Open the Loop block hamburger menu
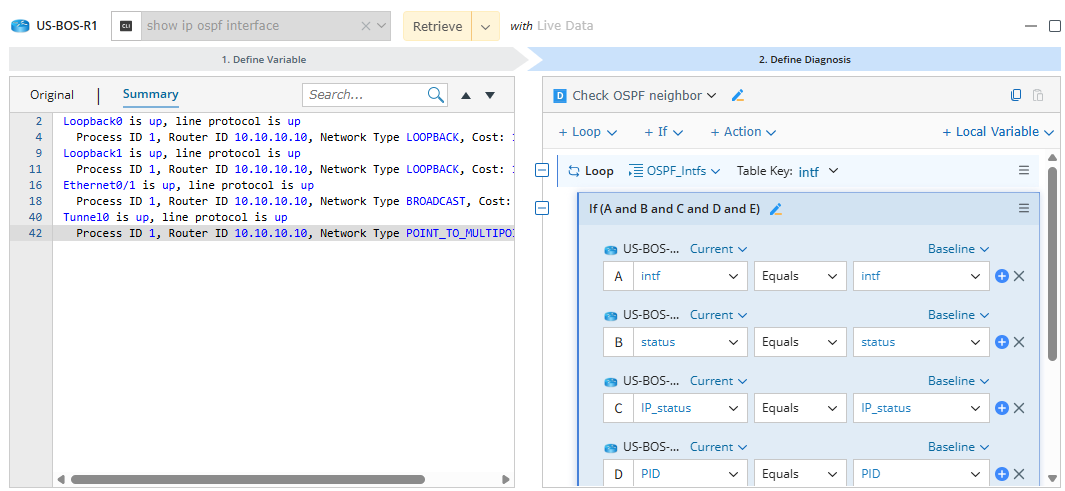The image size is (1065, 491). 1024,171
